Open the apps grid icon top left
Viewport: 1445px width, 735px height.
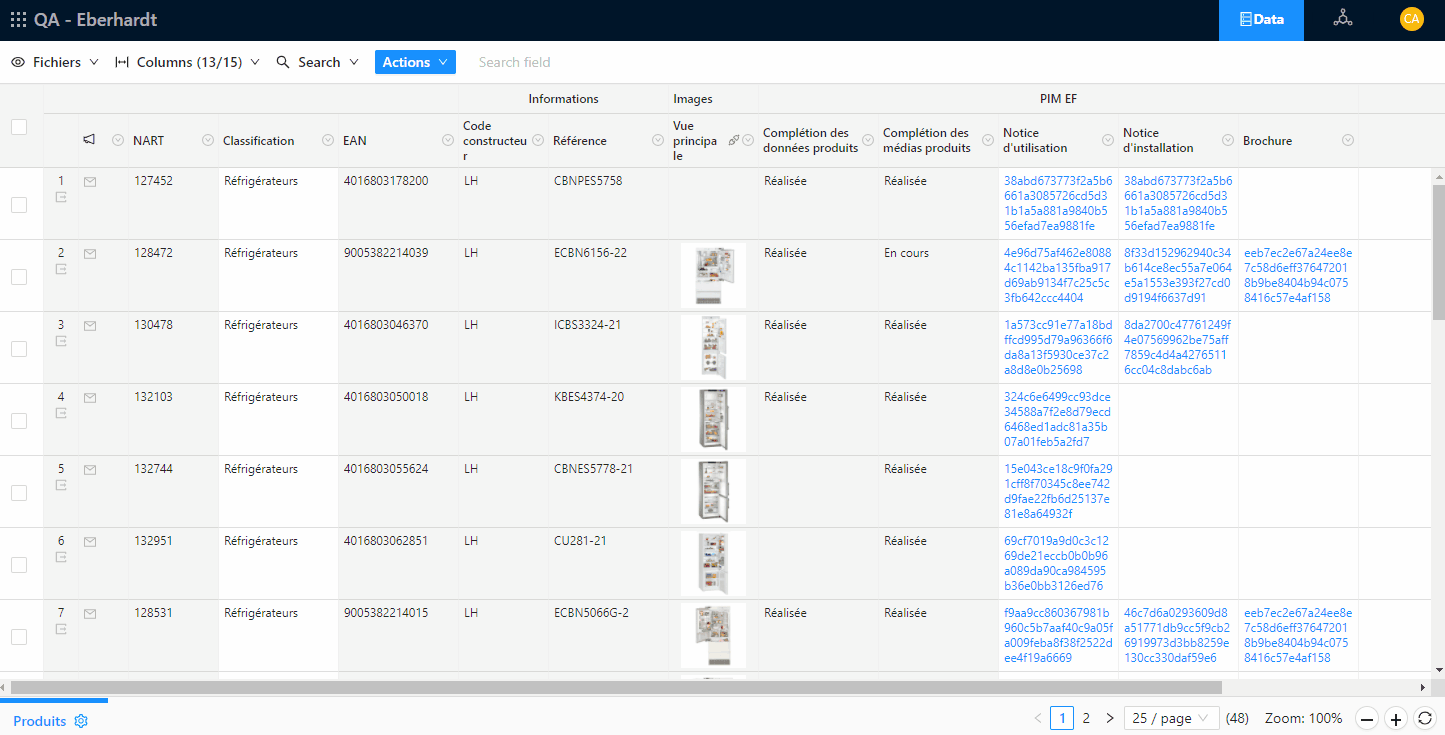tap(18, 18)
